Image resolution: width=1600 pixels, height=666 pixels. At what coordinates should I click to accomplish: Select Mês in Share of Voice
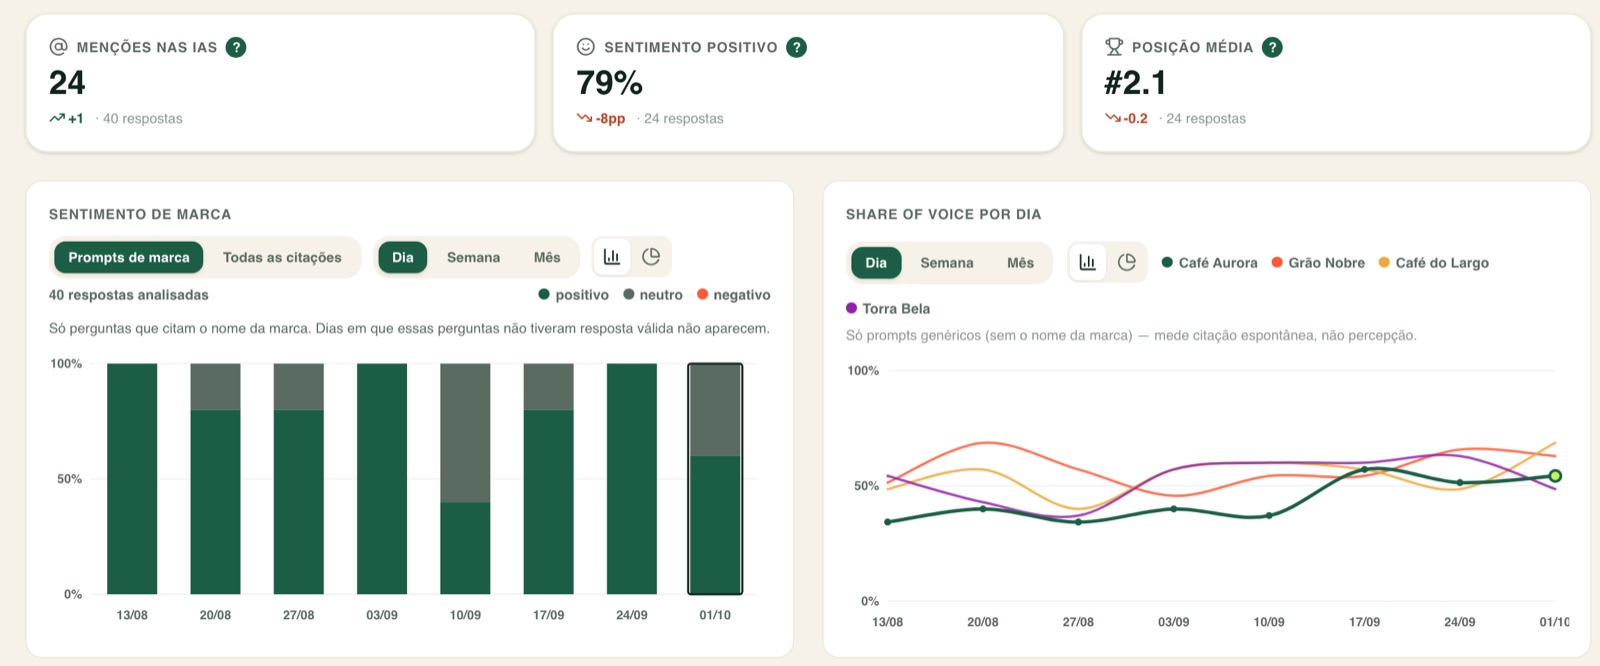1020,262
